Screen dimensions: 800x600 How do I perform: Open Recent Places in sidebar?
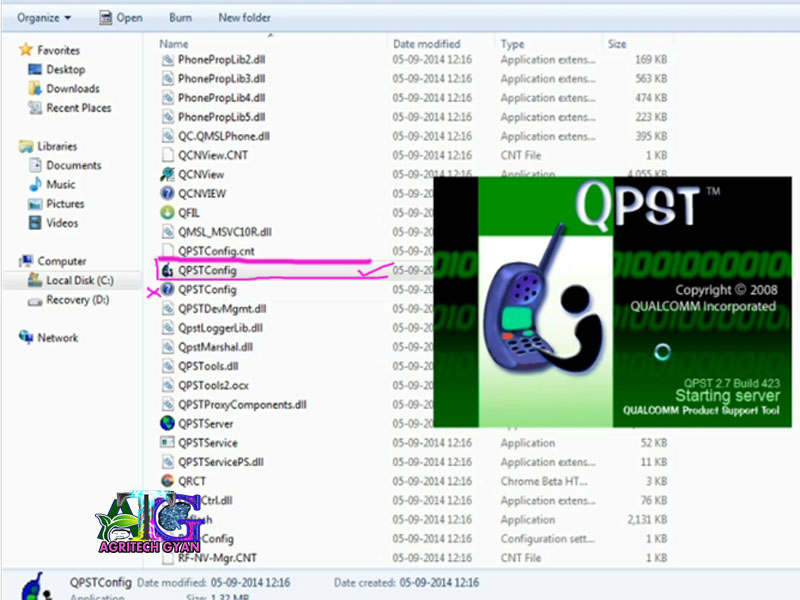[79, 108]
